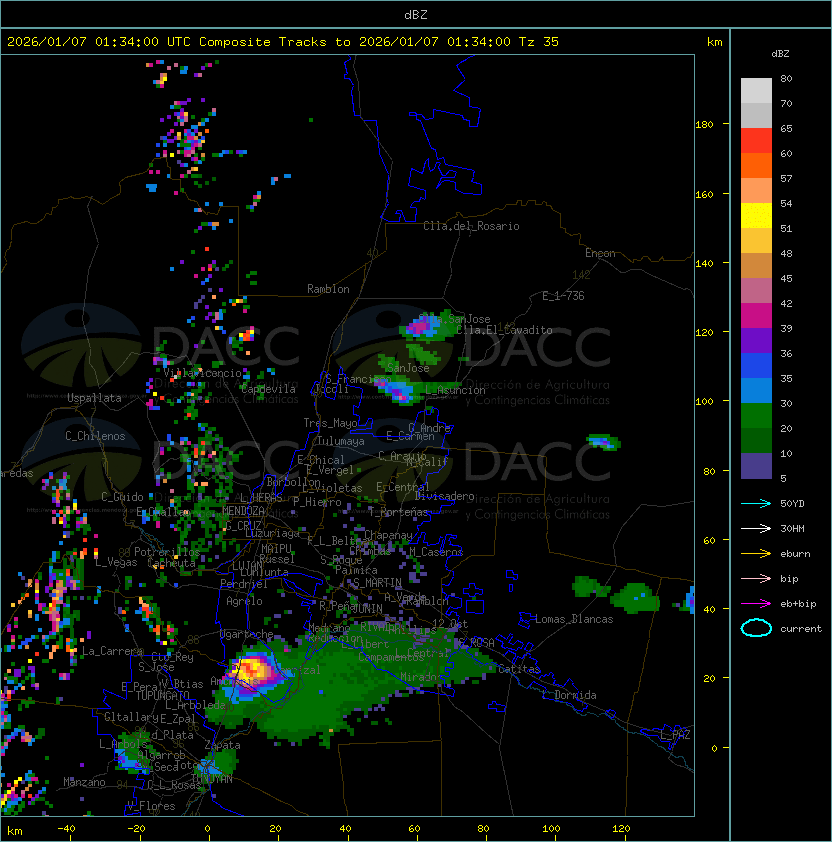Pick the bright yellow 51-54 dBZ swatch
The image size is (832, 842).
tap(756, 216)
